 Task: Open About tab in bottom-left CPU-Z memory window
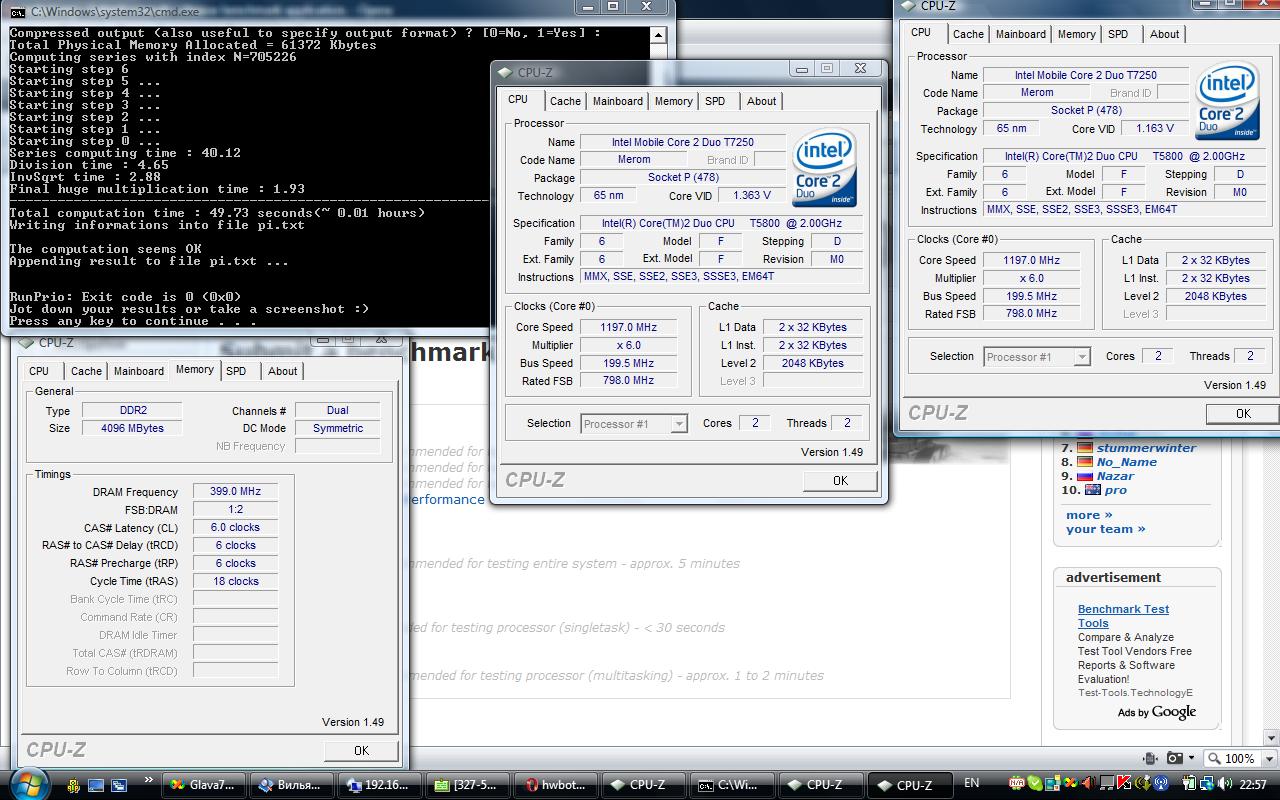pos(283,371)
